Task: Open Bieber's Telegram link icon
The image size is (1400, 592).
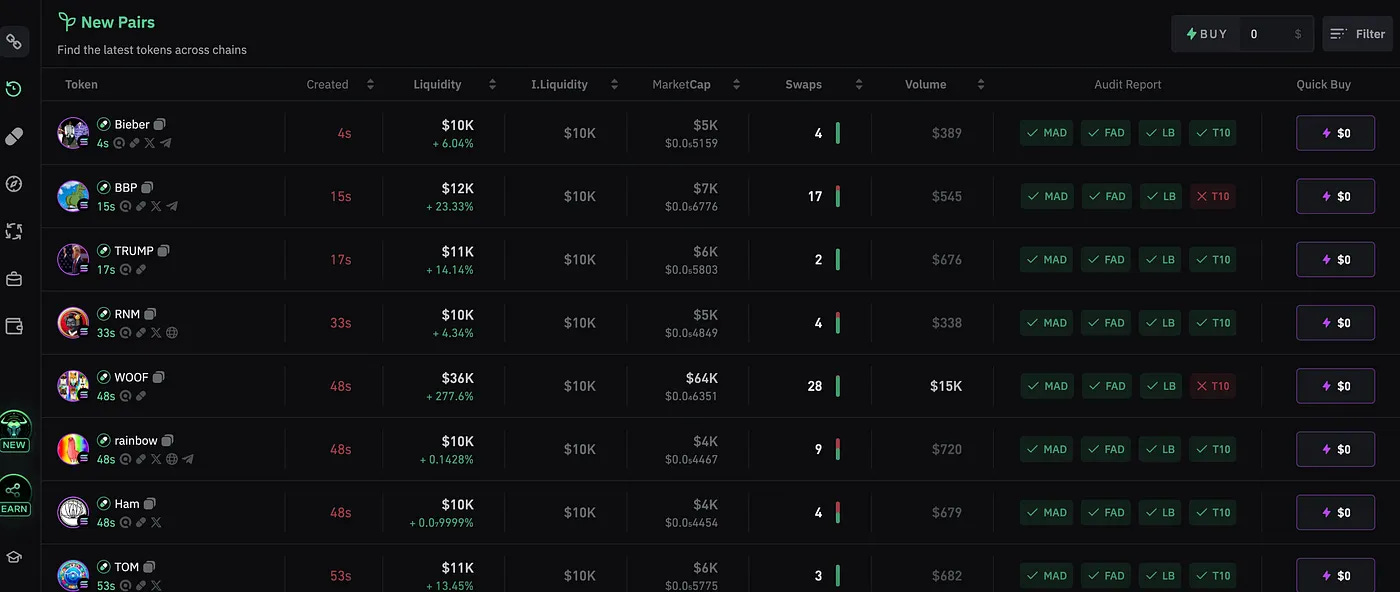Action: coord(166,143)
